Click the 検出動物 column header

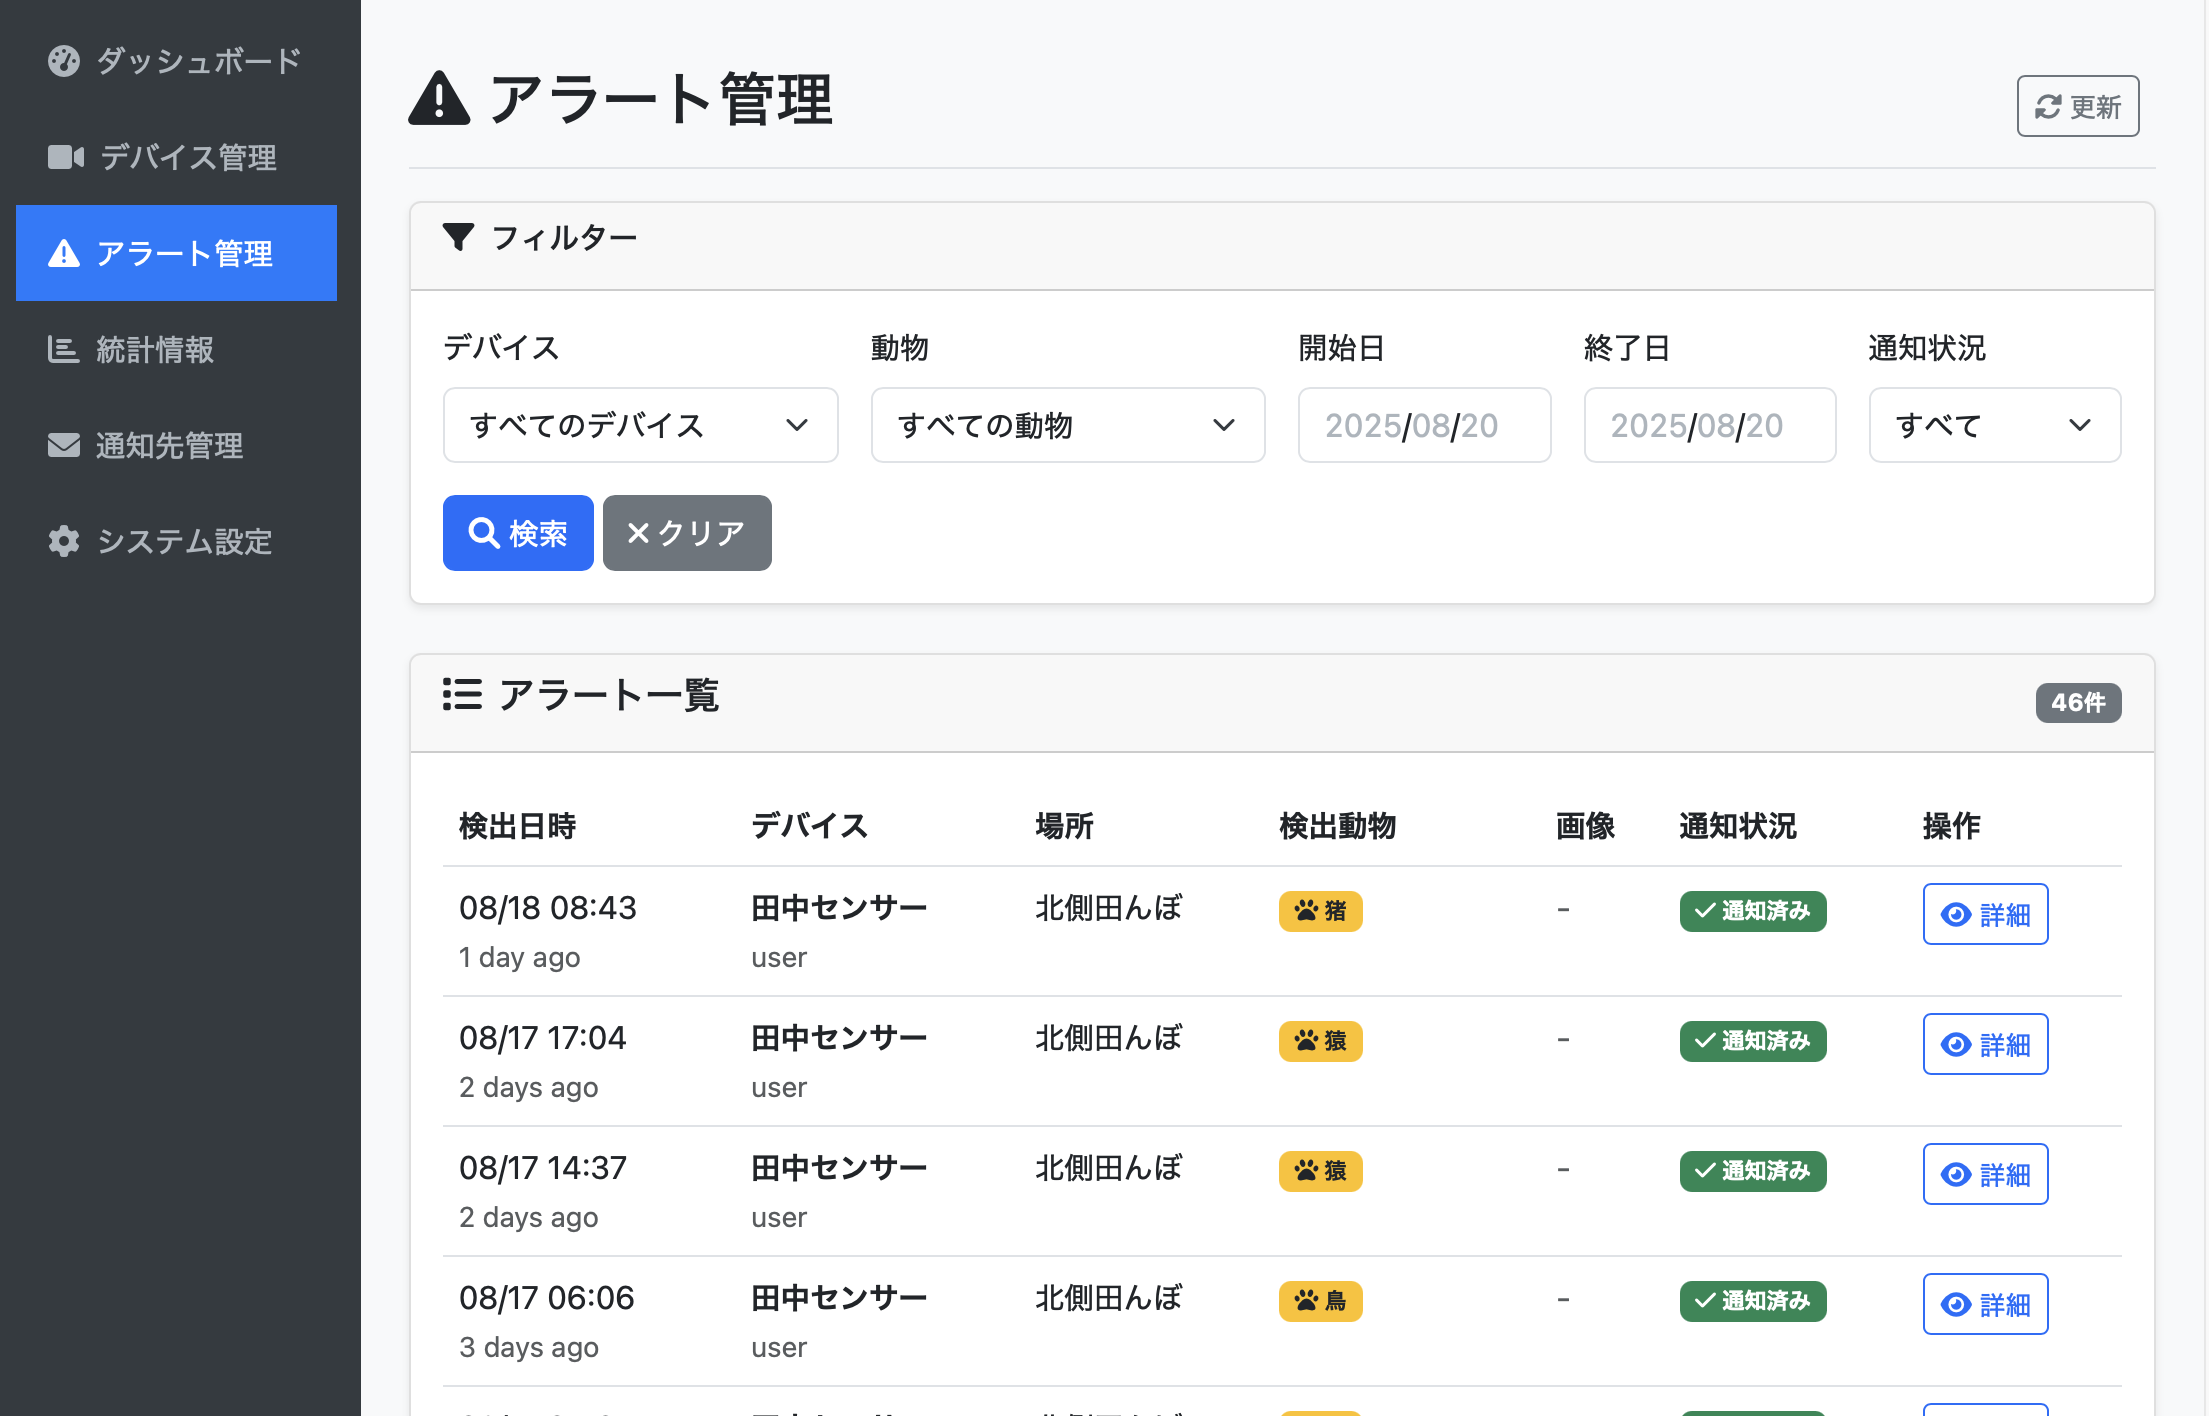(1337, 826)
